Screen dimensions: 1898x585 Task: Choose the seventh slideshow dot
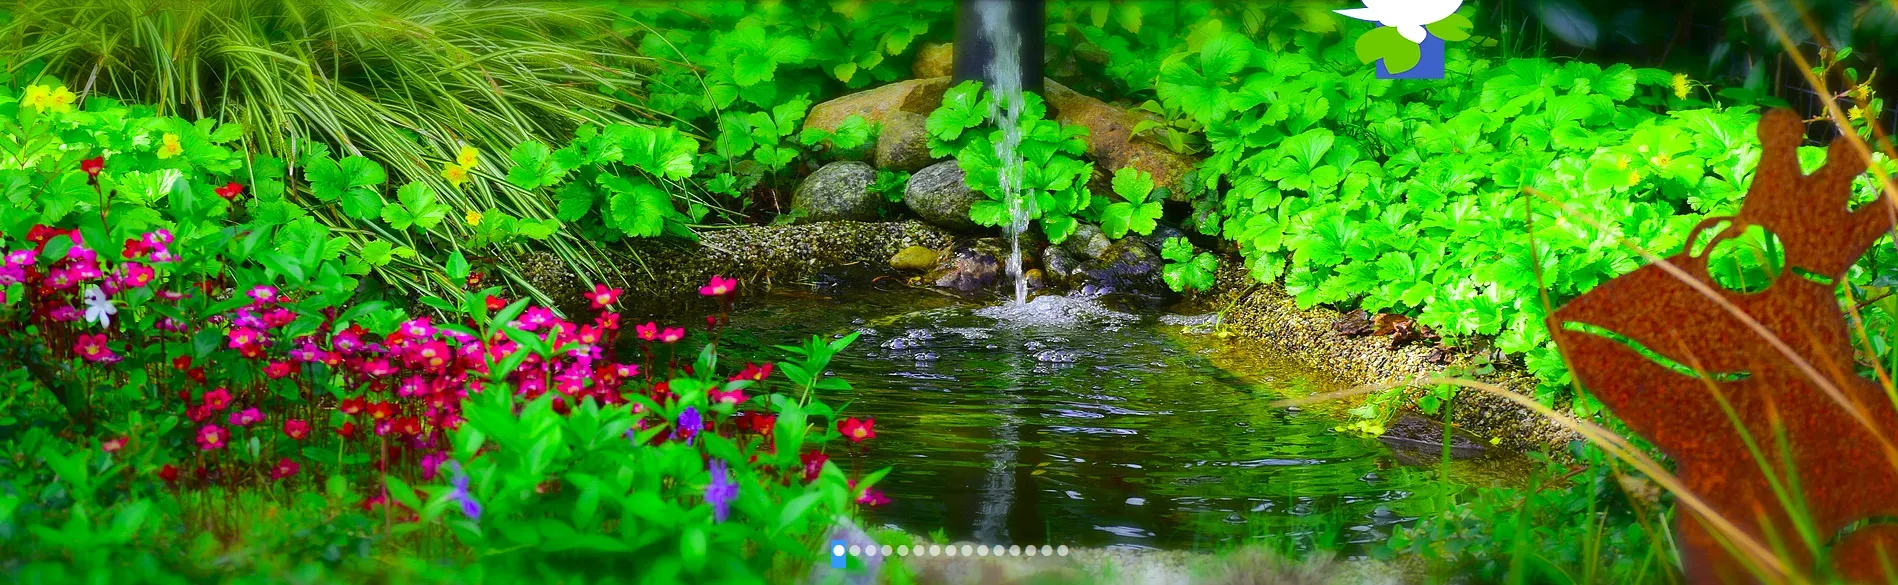point(935,550)
